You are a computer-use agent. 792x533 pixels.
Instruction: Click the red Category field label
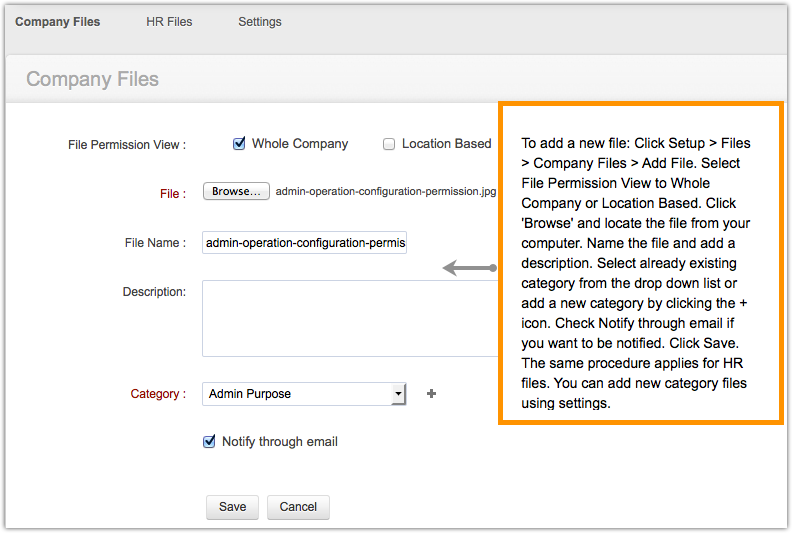[158, 394]
